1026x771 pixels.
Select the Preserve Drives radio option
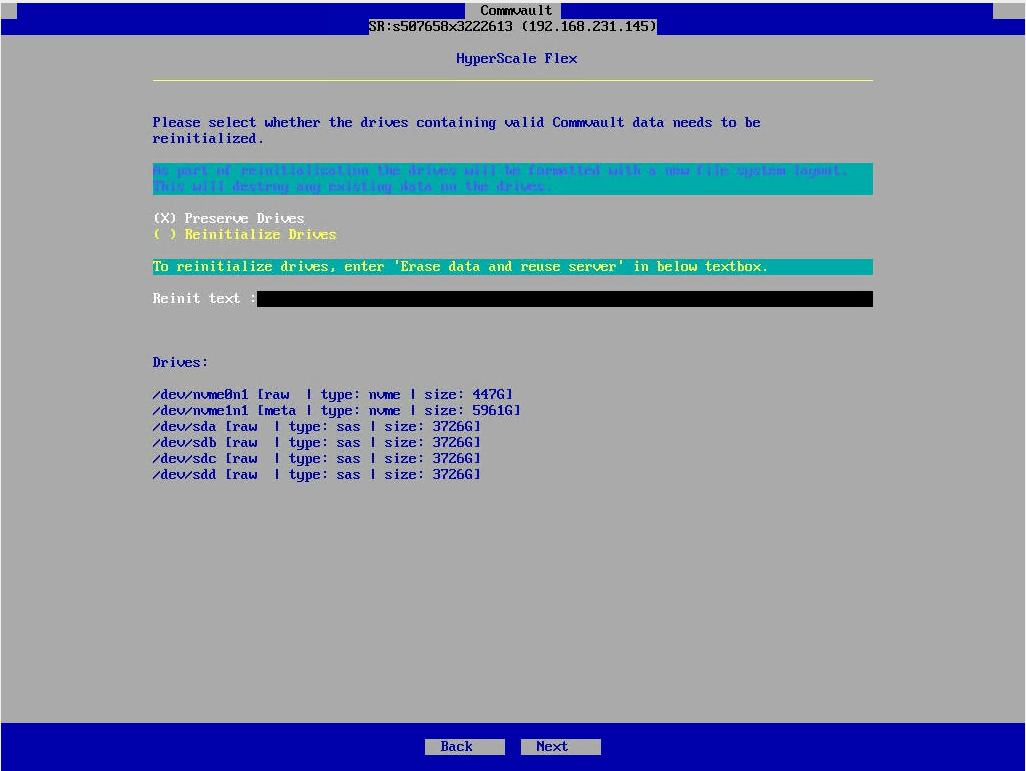[x=228, y=218]
